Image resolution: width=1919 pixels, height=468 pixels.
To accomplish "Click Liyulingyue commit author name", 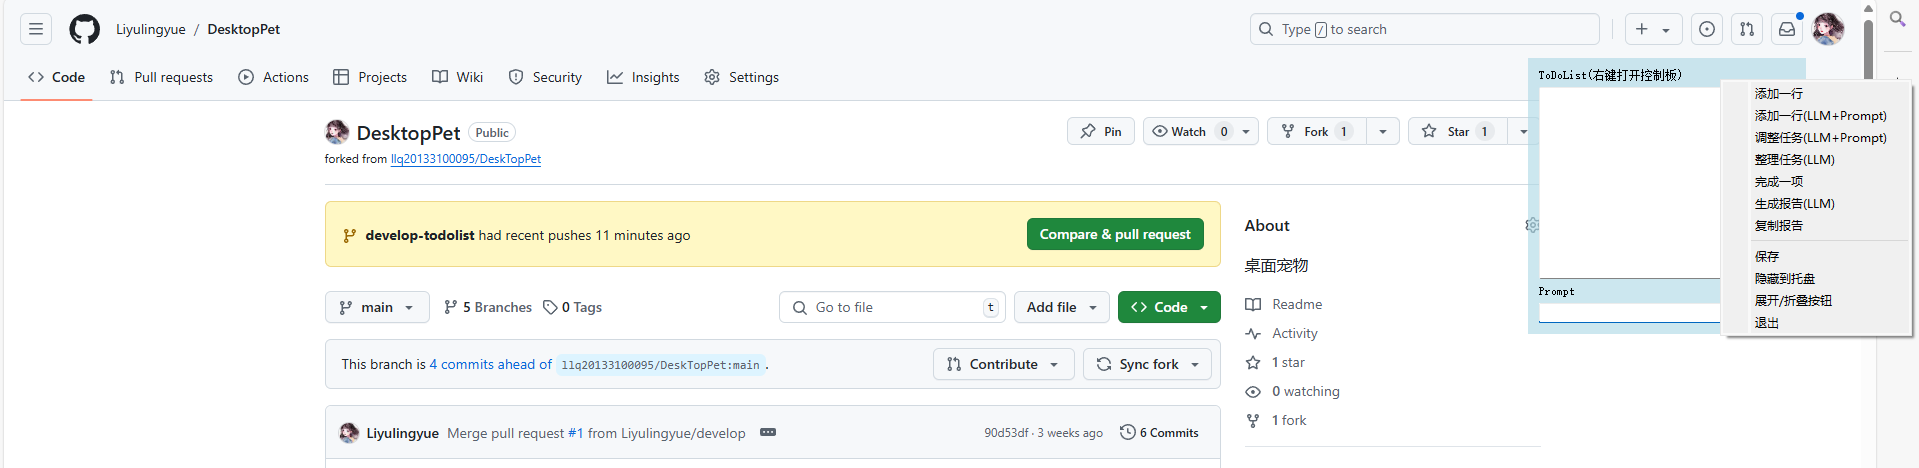I will pyautogui.click(x=402, y=433).
